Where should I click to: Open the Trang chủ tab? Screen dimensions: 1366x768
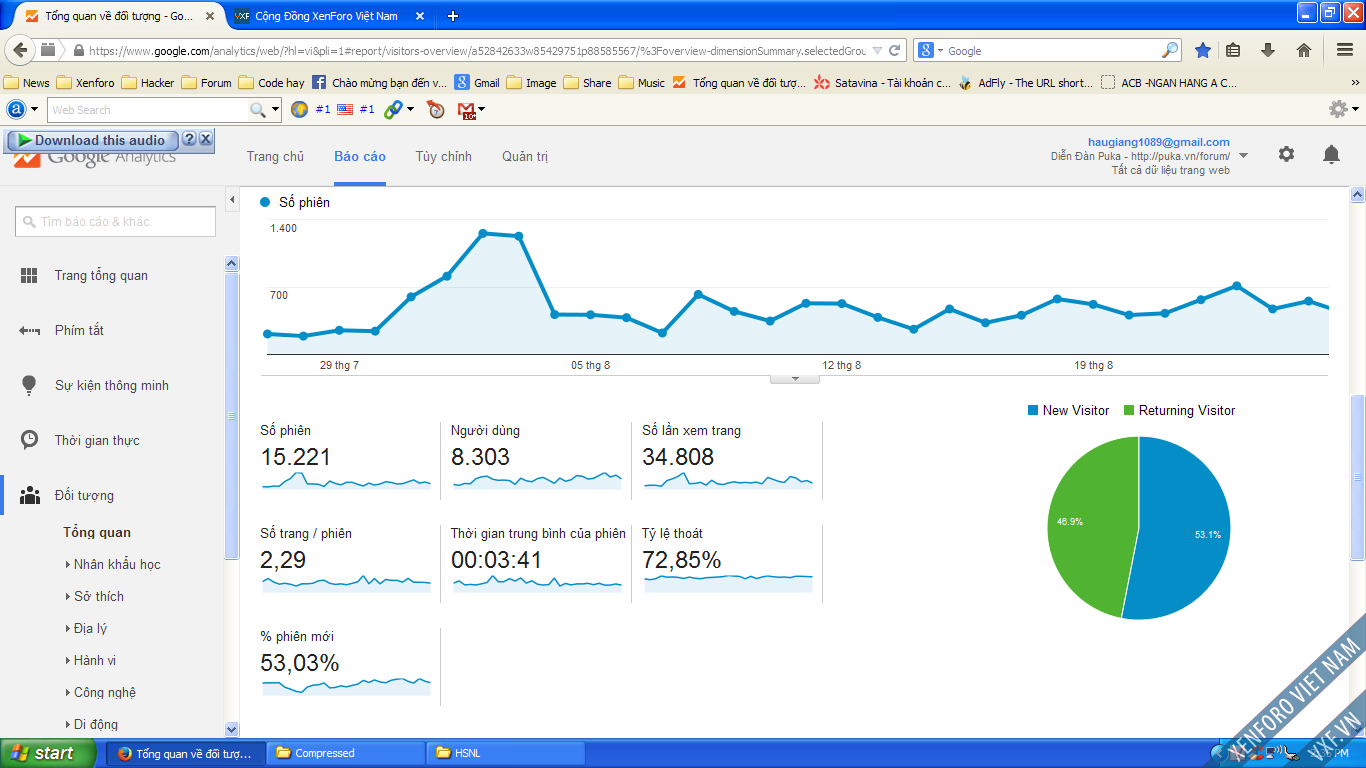(275, 156)
